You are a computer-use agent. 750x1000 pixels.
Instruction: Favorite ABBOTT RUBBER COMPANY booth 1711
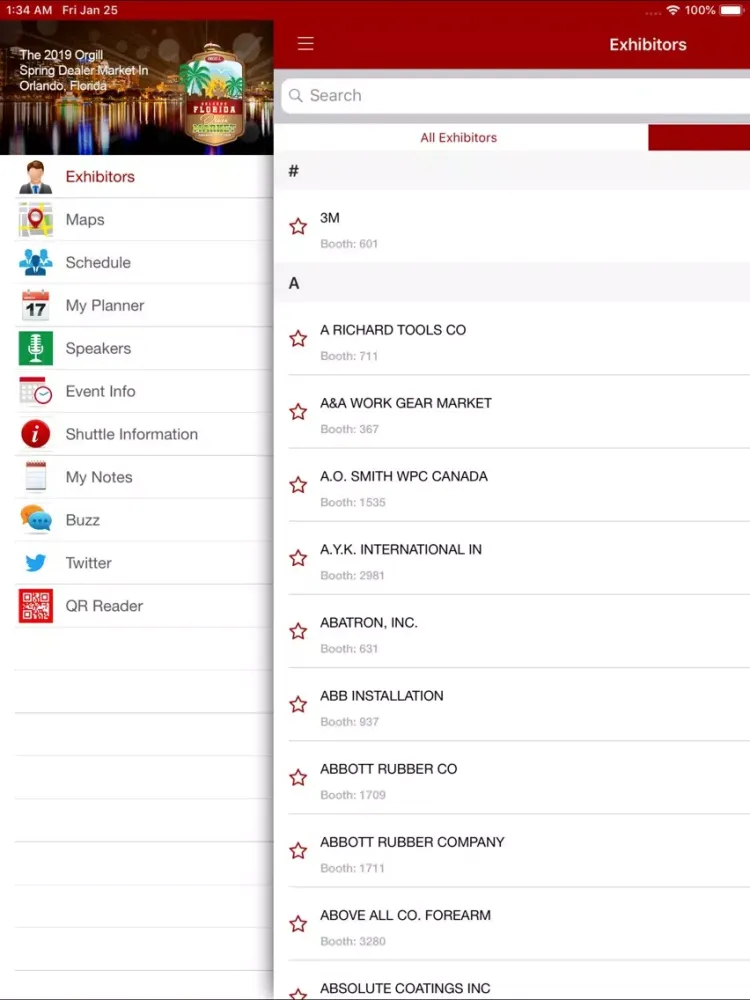click(298, 851)
